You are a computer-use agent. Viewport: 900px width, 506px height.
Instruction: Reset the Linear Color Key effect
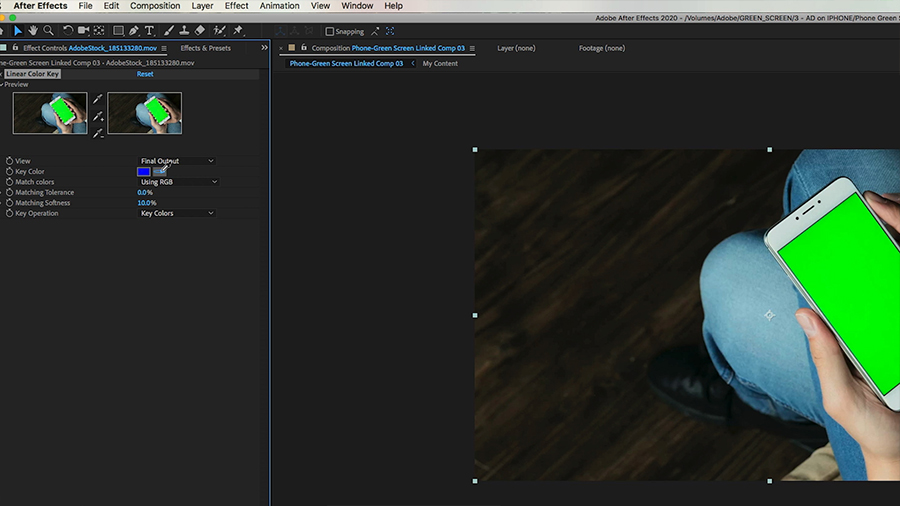pos(145,74)
